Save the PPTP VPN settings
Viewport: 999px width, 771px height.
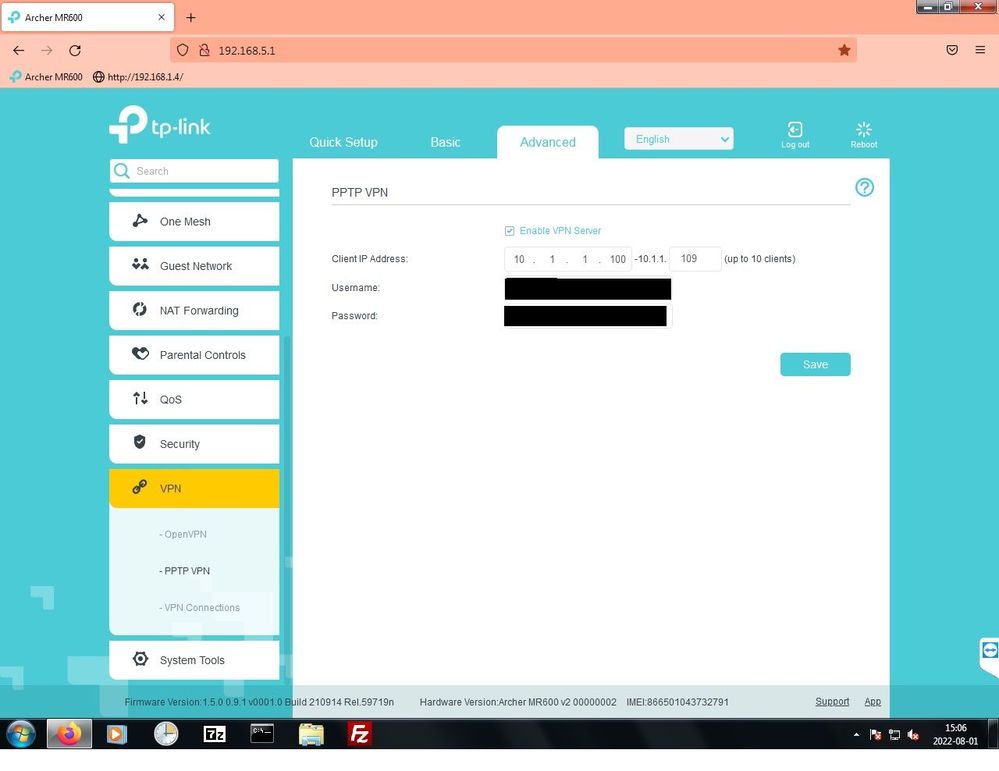(x=815, y=365)
